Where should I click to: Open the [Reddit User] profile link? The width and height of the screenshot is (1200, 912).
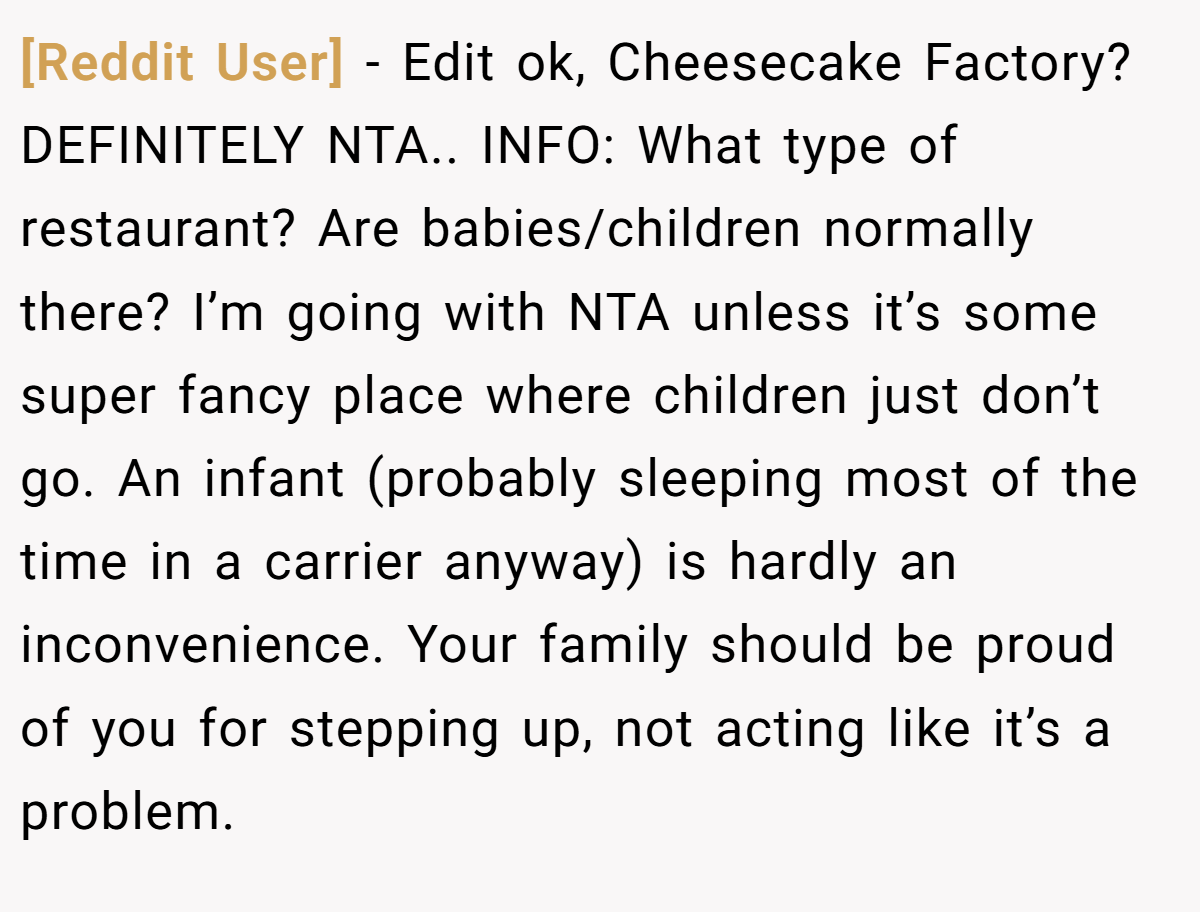coord(182,65)
